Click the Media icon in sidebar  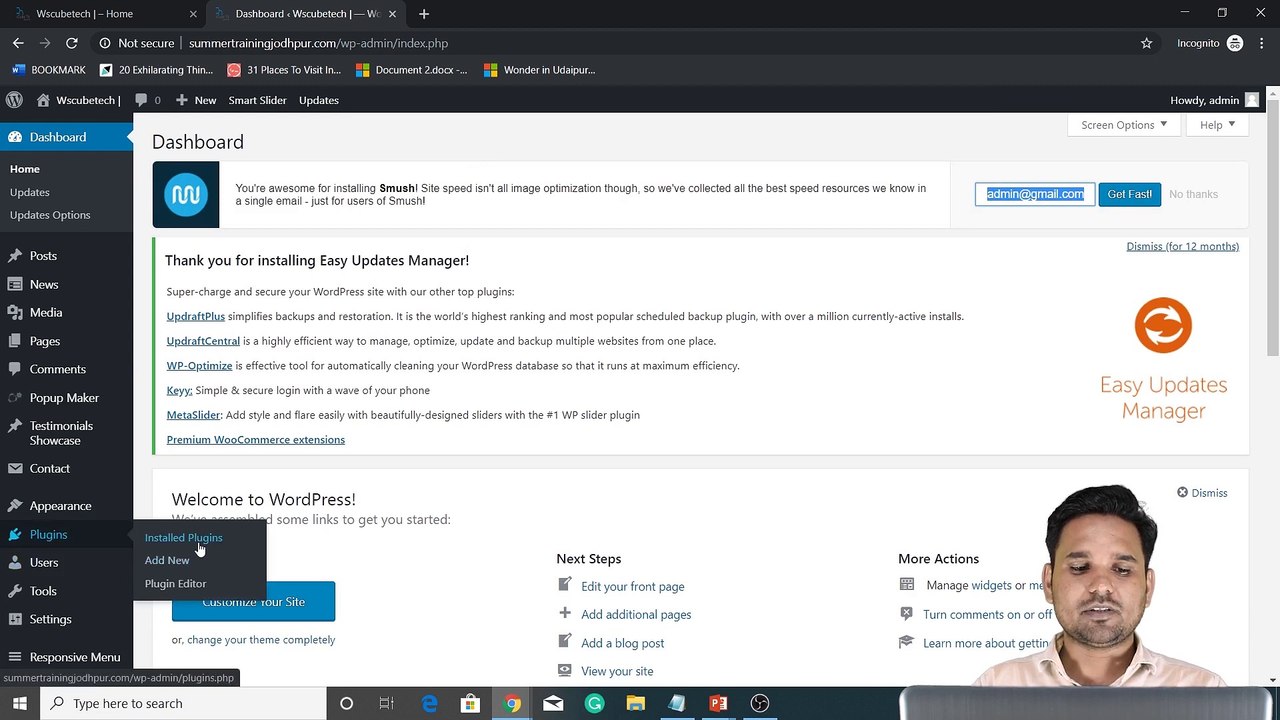tap(15, 313)
